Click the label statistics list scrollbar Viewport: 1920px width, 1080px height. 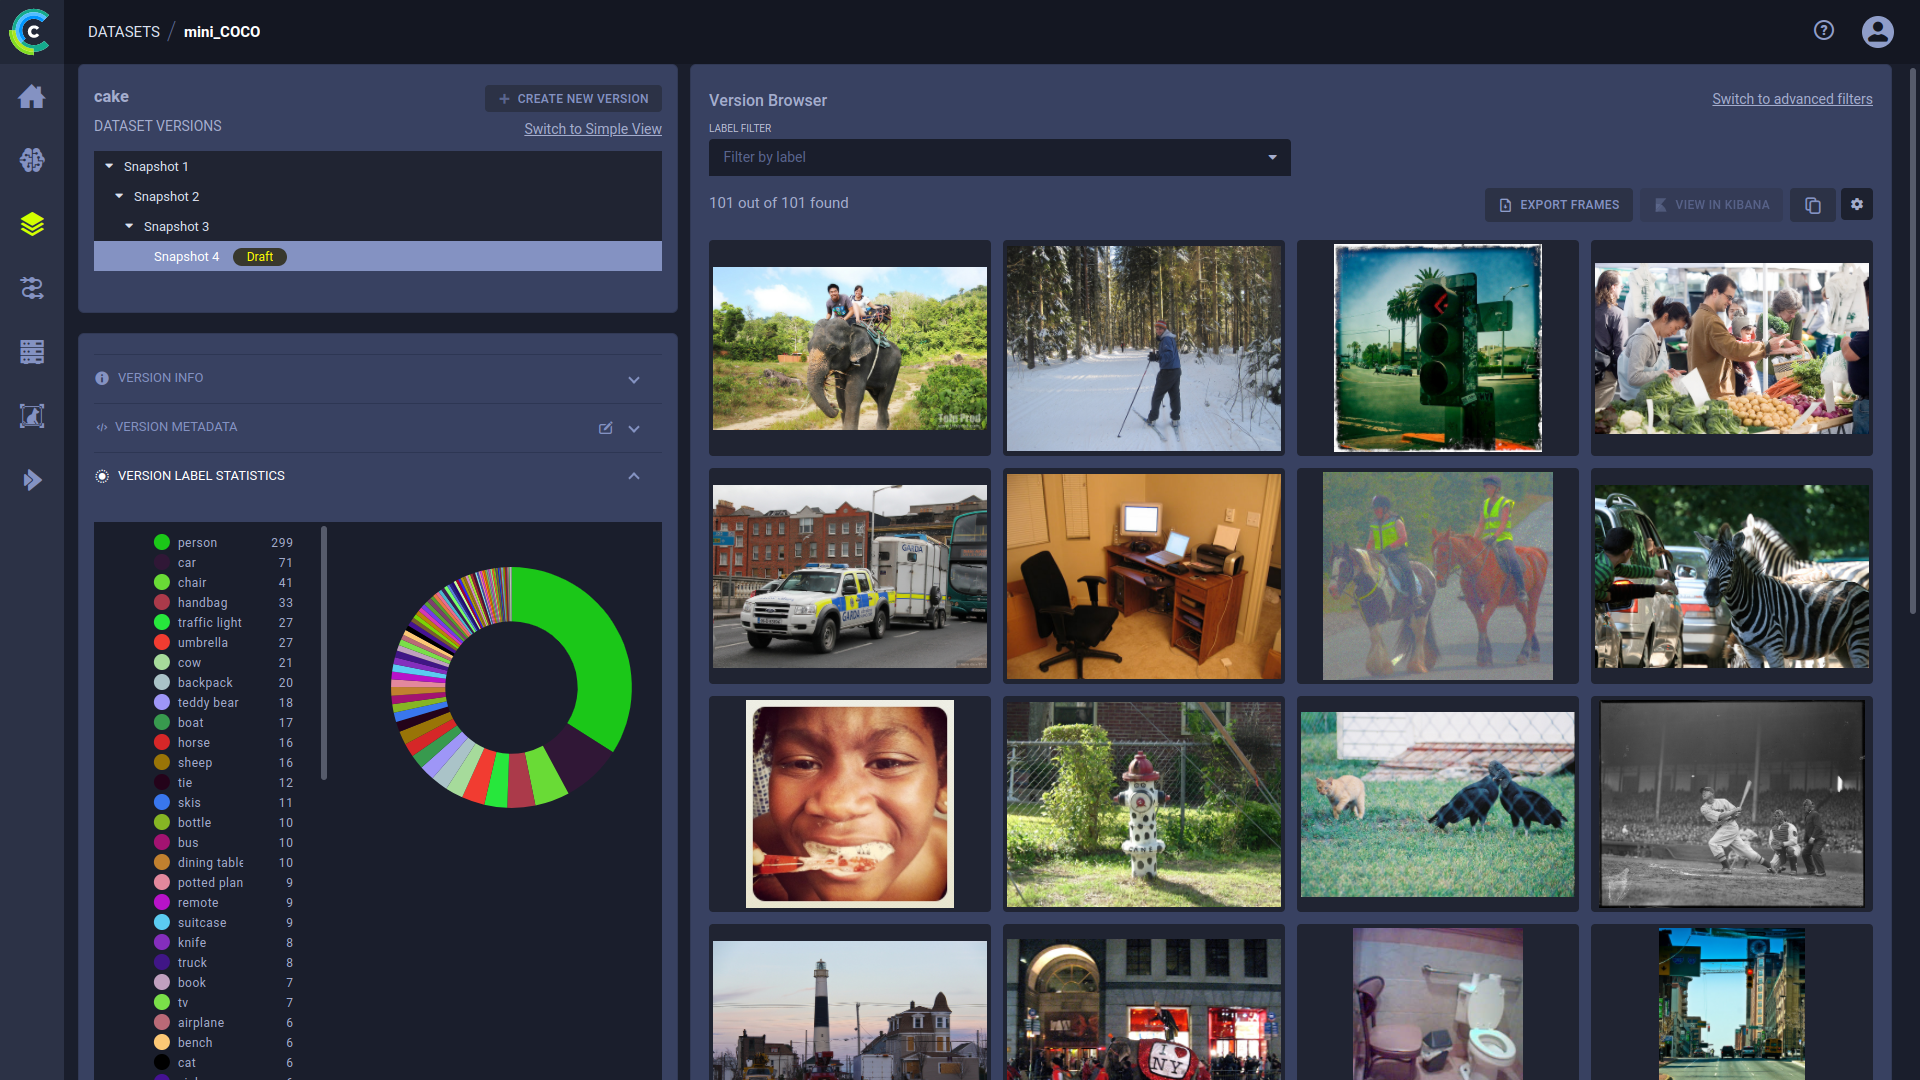click(323, 653)
